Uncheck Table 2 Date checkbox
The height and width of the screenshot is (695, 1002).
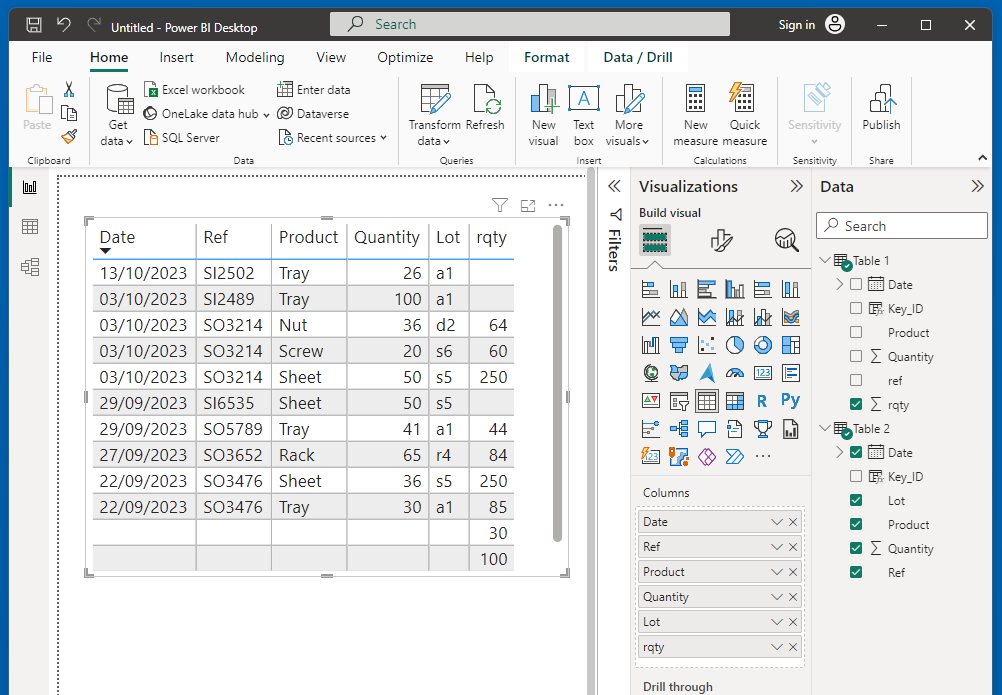856,452
